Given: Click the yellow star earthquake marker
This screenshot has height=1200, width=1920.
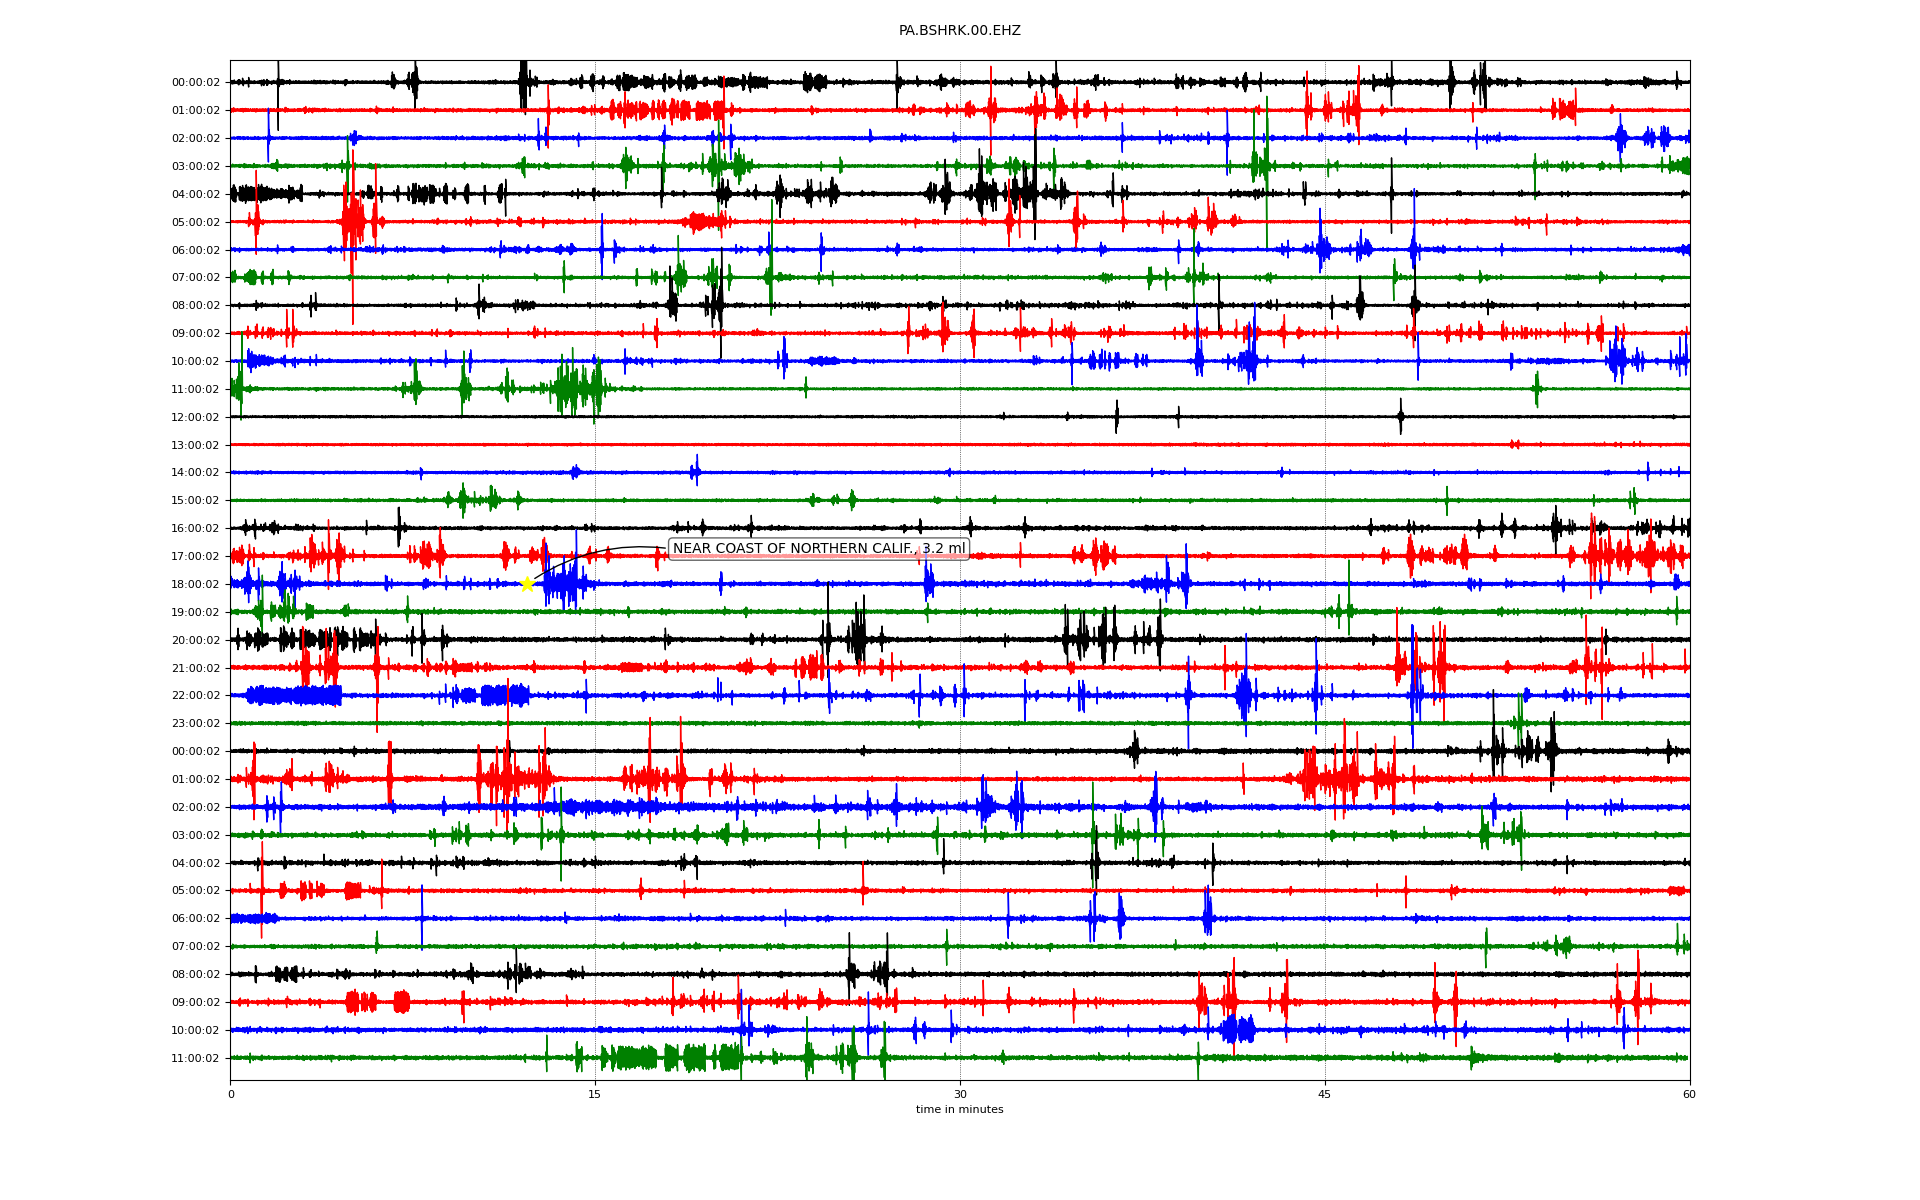Looking at the screenshot, I should 527,584.
